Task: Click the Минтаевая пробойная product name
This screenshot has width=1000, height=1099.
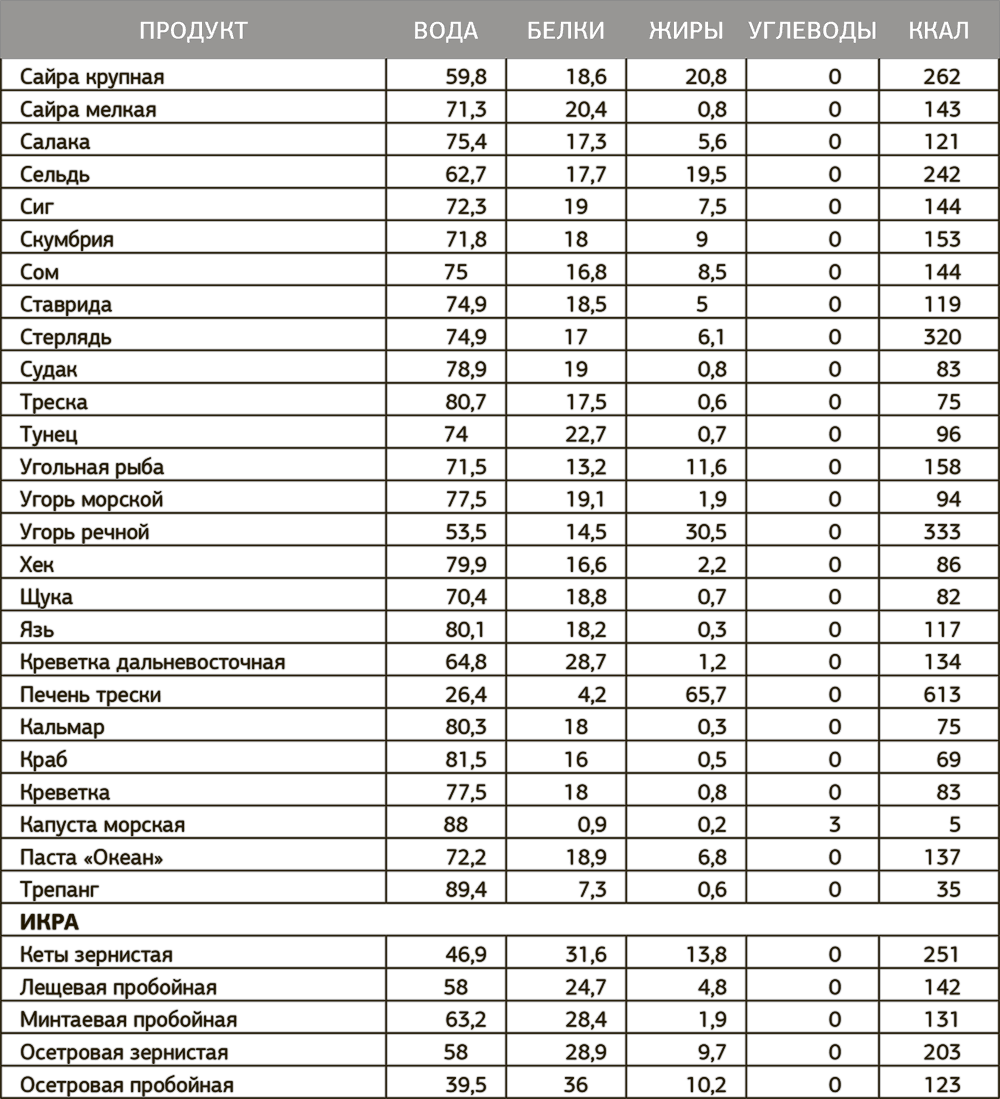Action: (128, 1020)
